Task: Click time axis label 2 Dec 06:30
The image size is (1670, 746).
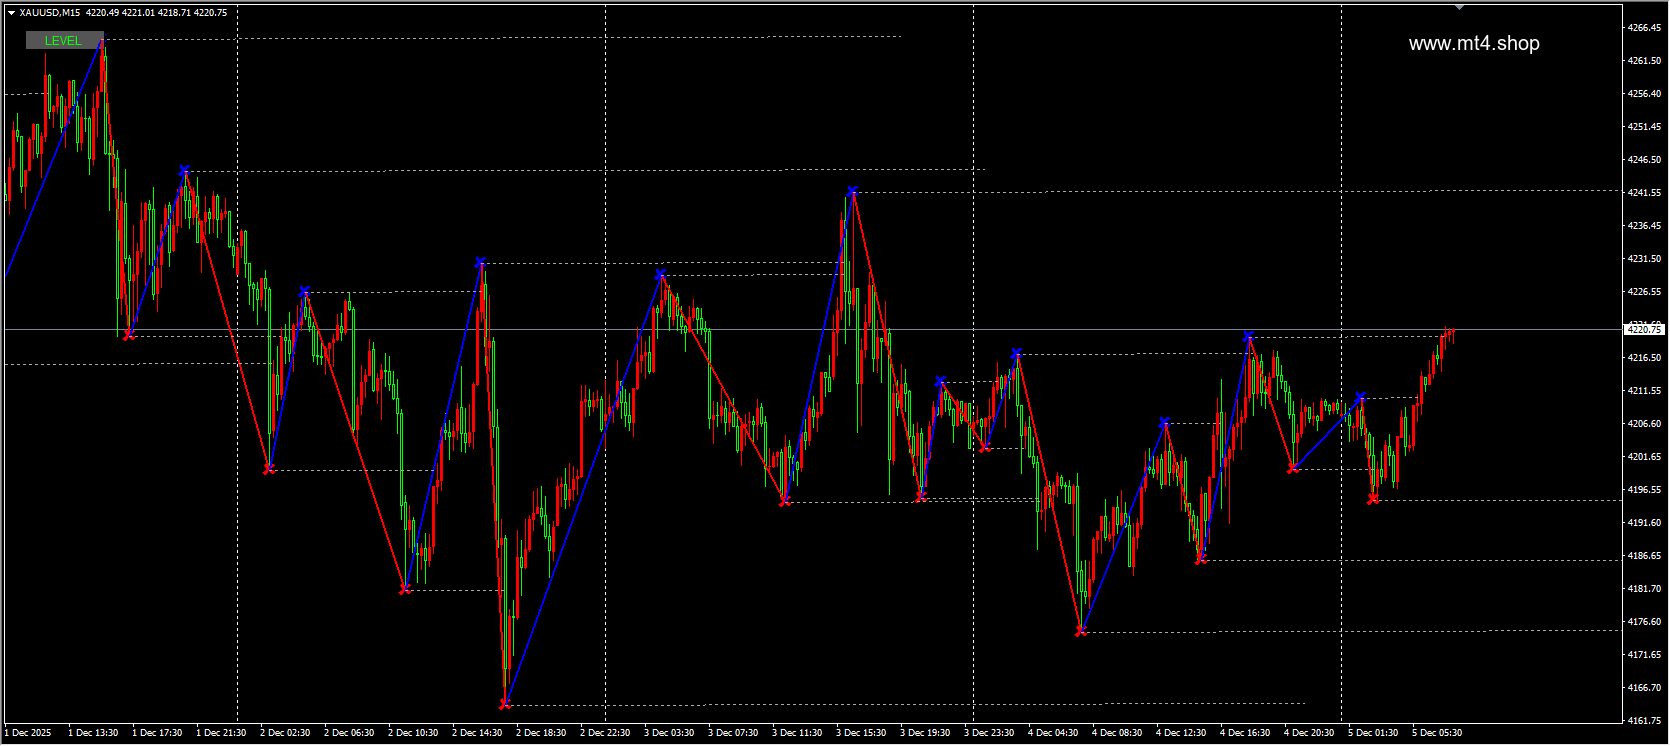Action: (349, 733)
